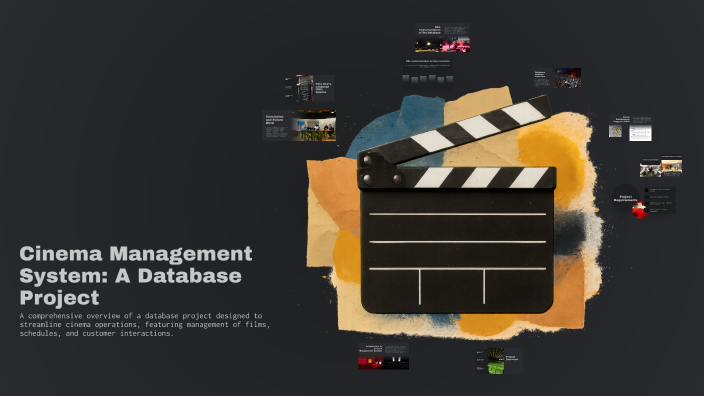Select the Project Requirements circle topic
The width and height of the screenshot is (704, 396).
click(x=625, y=198)
